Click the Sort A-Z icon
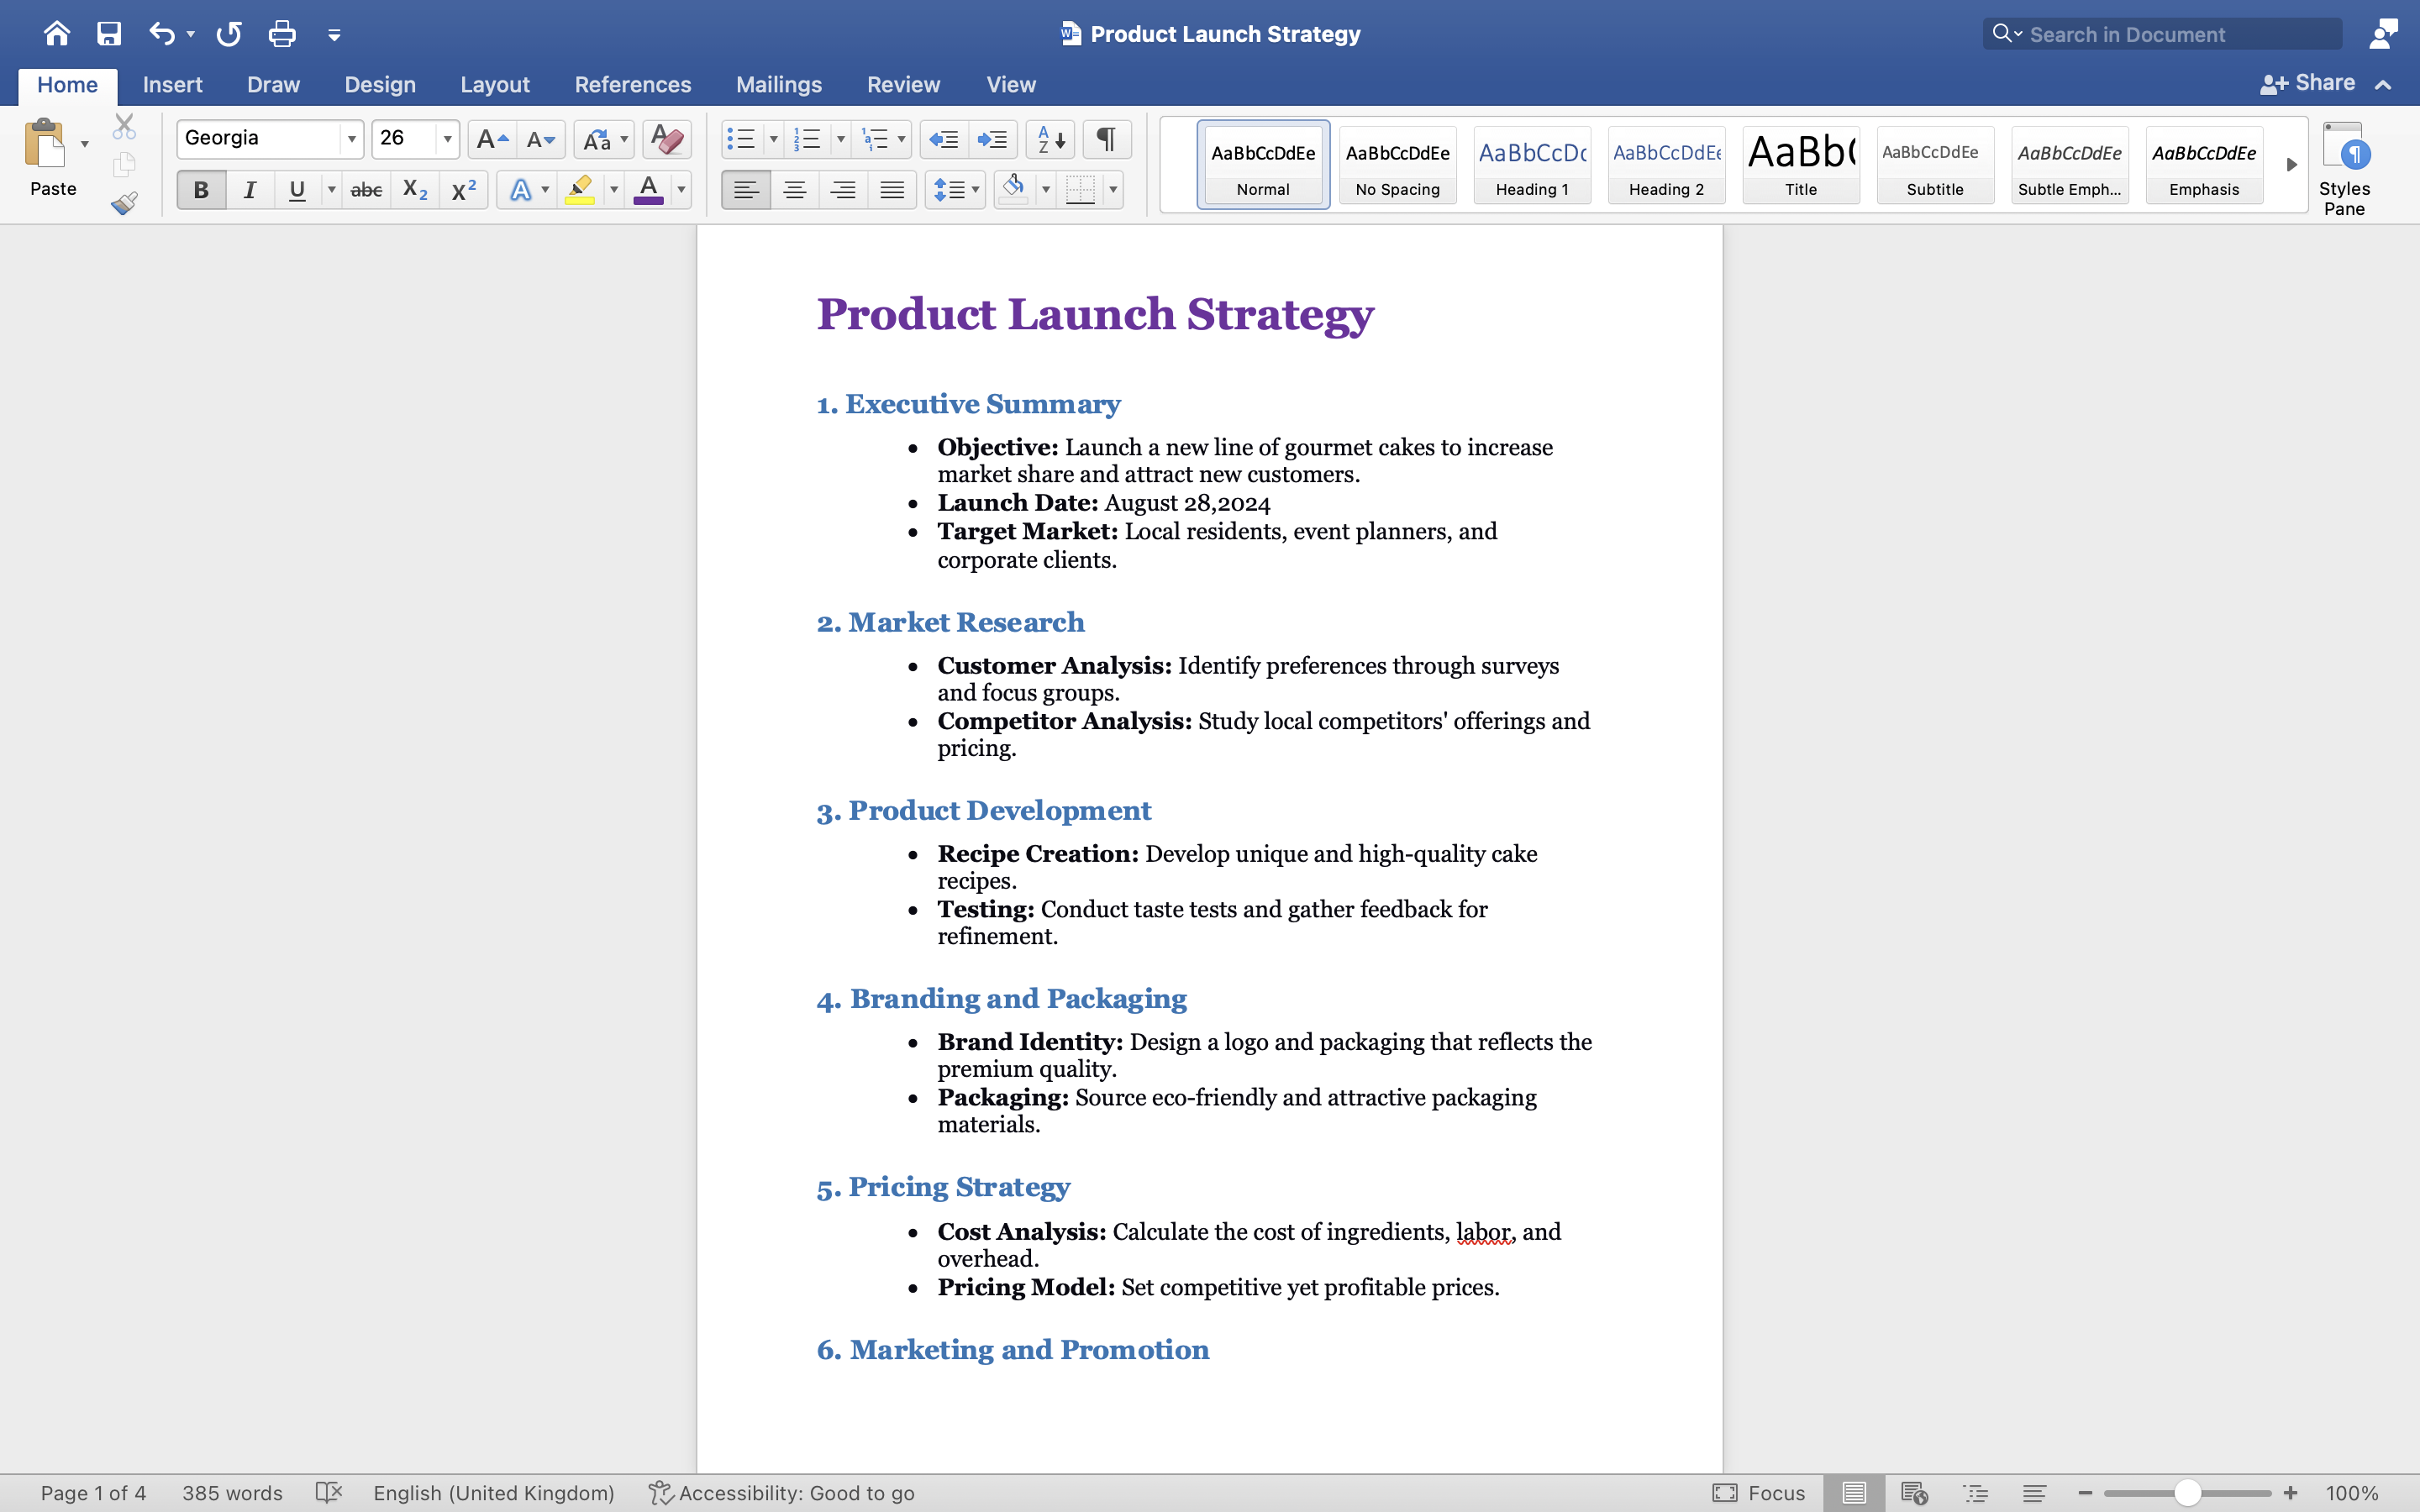Viewport: 2420px width, 1512px height. (1050, 139)
